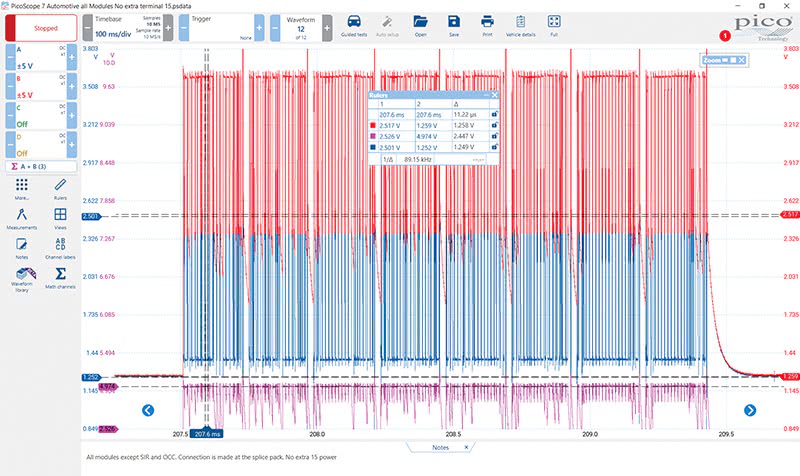Screen dimensions: 800x476
Task: Decrease the Timebase value
Action: [x=87, y=28]
